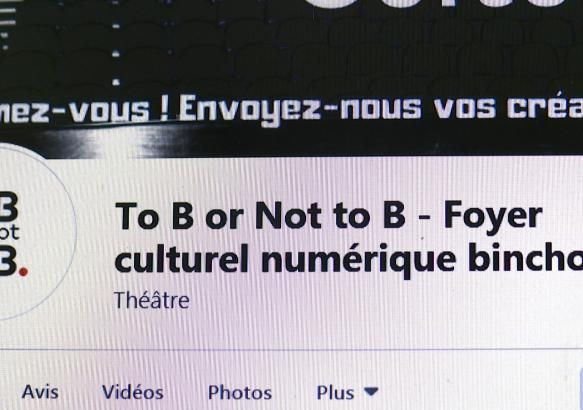The height and width of the screenshot is (410, 583).
Task: Switch to the Vidéos tab
Action: pos(133,392)
